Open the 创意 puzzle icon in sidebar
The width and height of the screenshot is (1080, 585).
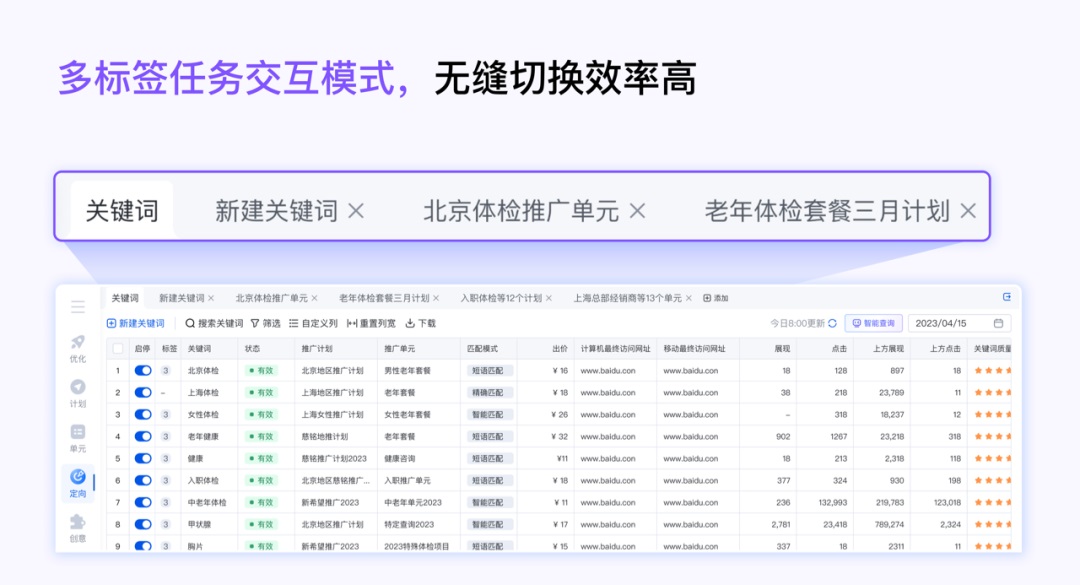coord(78,522)
